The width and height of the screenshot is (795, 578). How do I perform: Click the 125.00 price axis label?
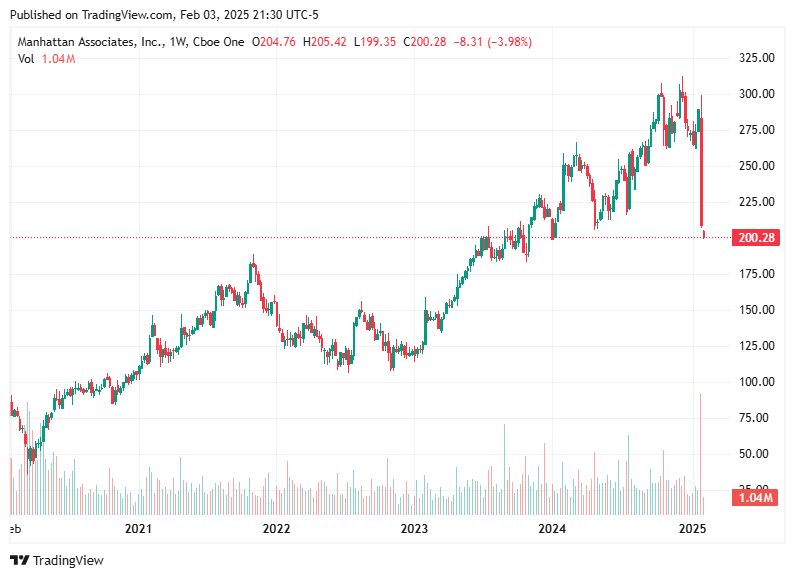click(x=756, y=346)
